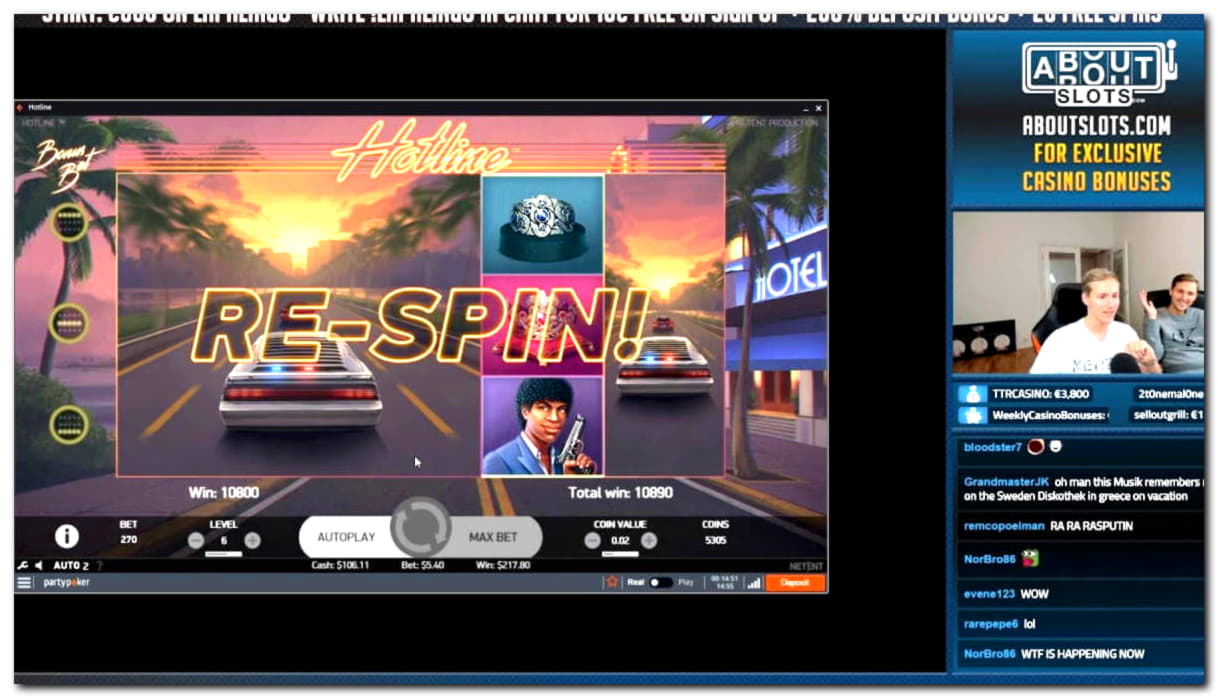Click the COINS value 5305

[715, 540]
